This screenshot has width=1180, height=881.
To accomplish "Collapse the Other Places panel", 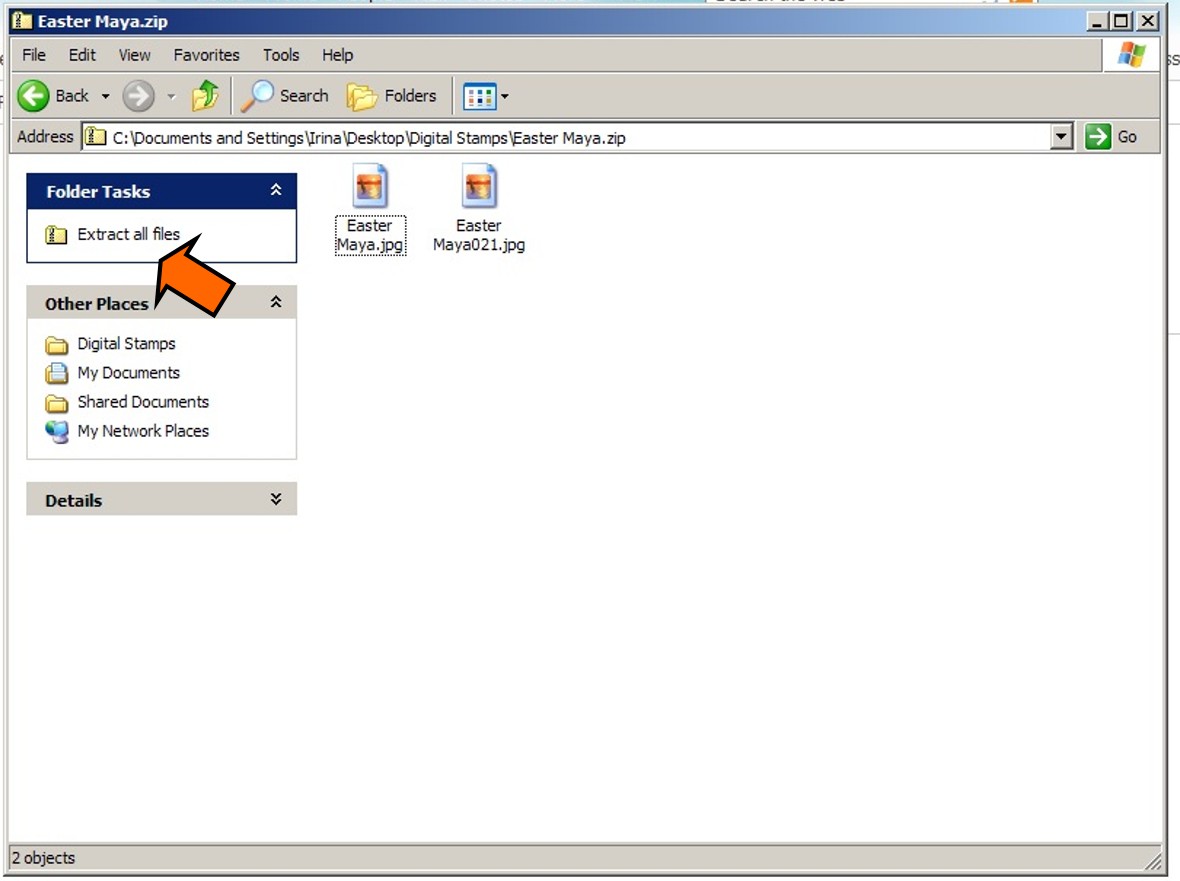I will click(x=276, y=302).
